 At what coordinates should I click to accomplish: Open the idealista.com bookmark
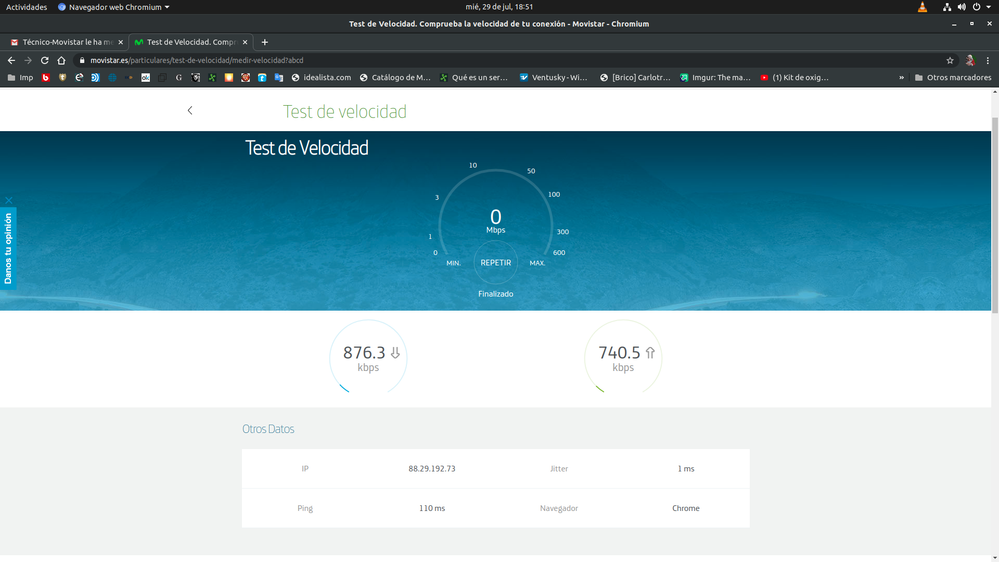click(321, 77)
